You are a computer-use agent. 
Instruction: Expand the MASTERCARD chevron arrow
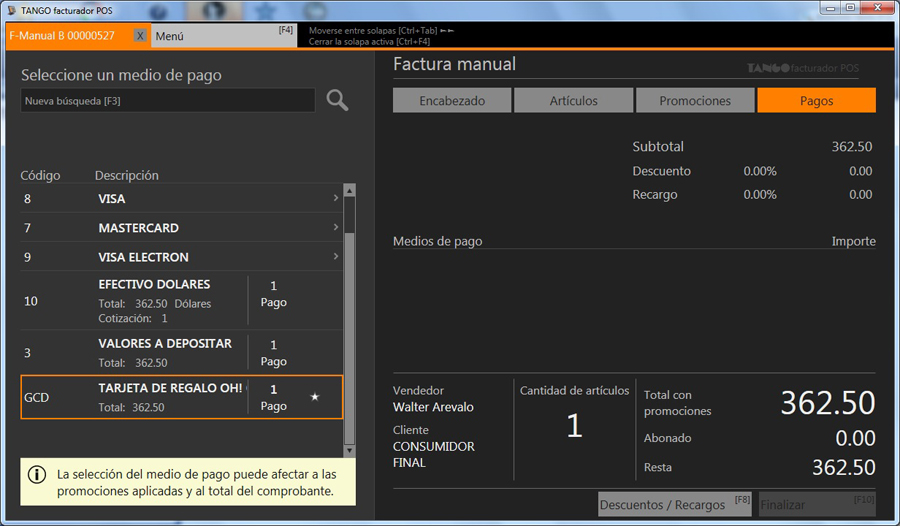[336, 227]
